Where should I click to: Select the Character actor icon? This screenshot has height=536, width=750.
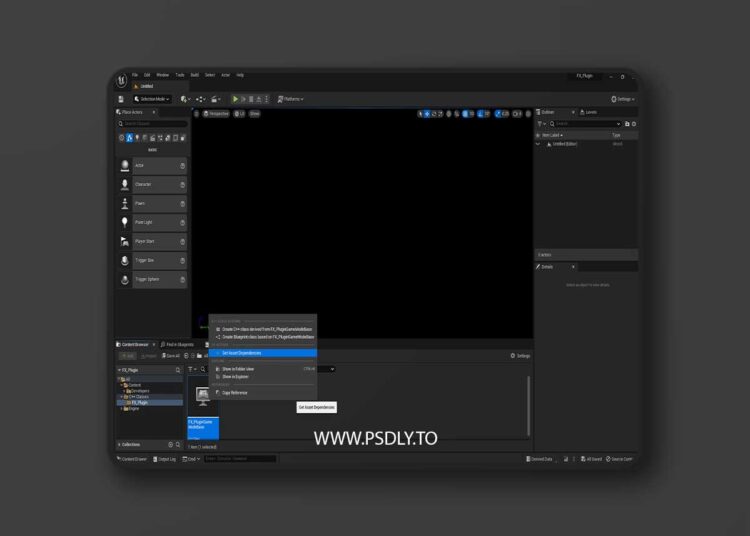(x=125, y=184)
